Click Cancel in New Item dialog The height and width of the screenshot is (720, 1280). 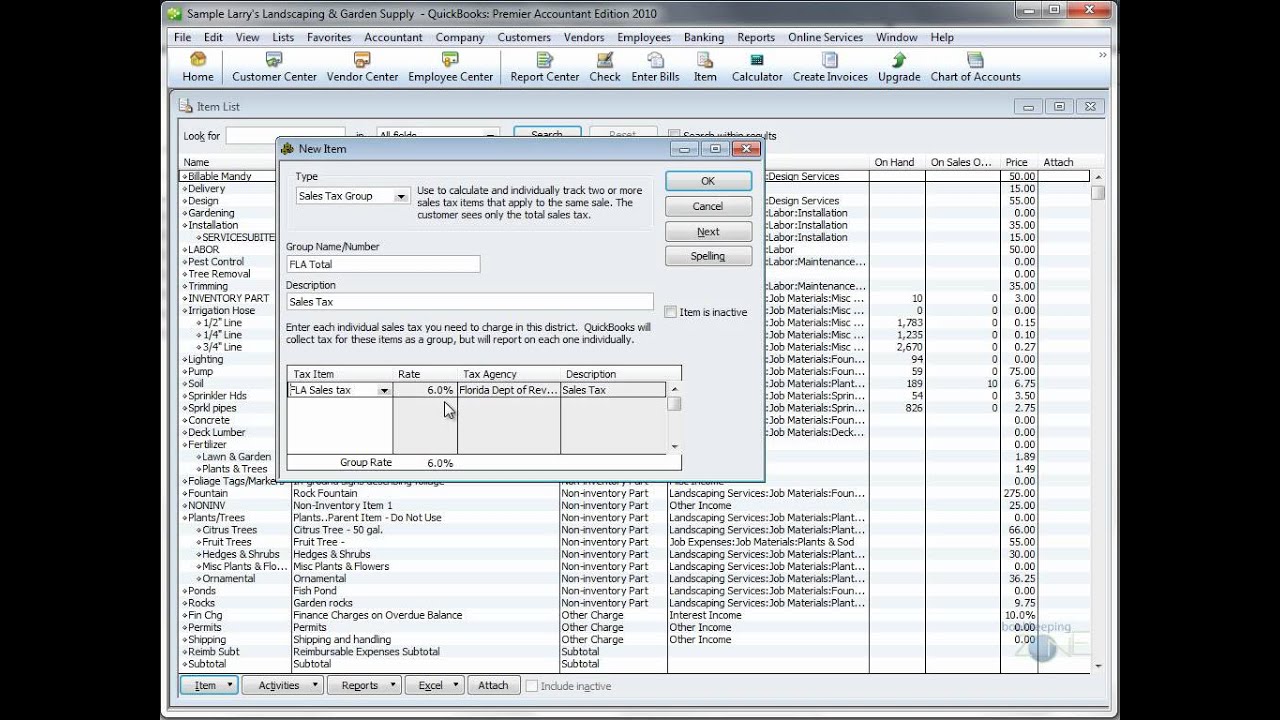(x=708, y=206)
